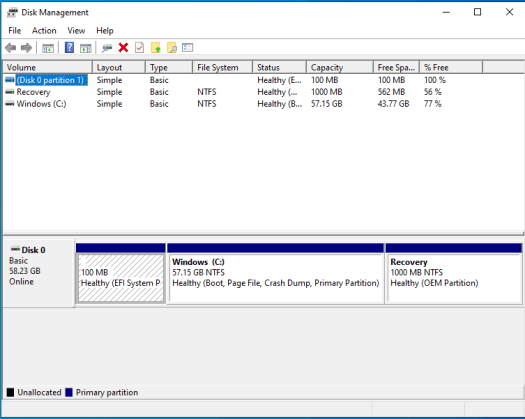The image size is (525, 419).
Task: Open the File menu
Action: [x=15, y=30]
